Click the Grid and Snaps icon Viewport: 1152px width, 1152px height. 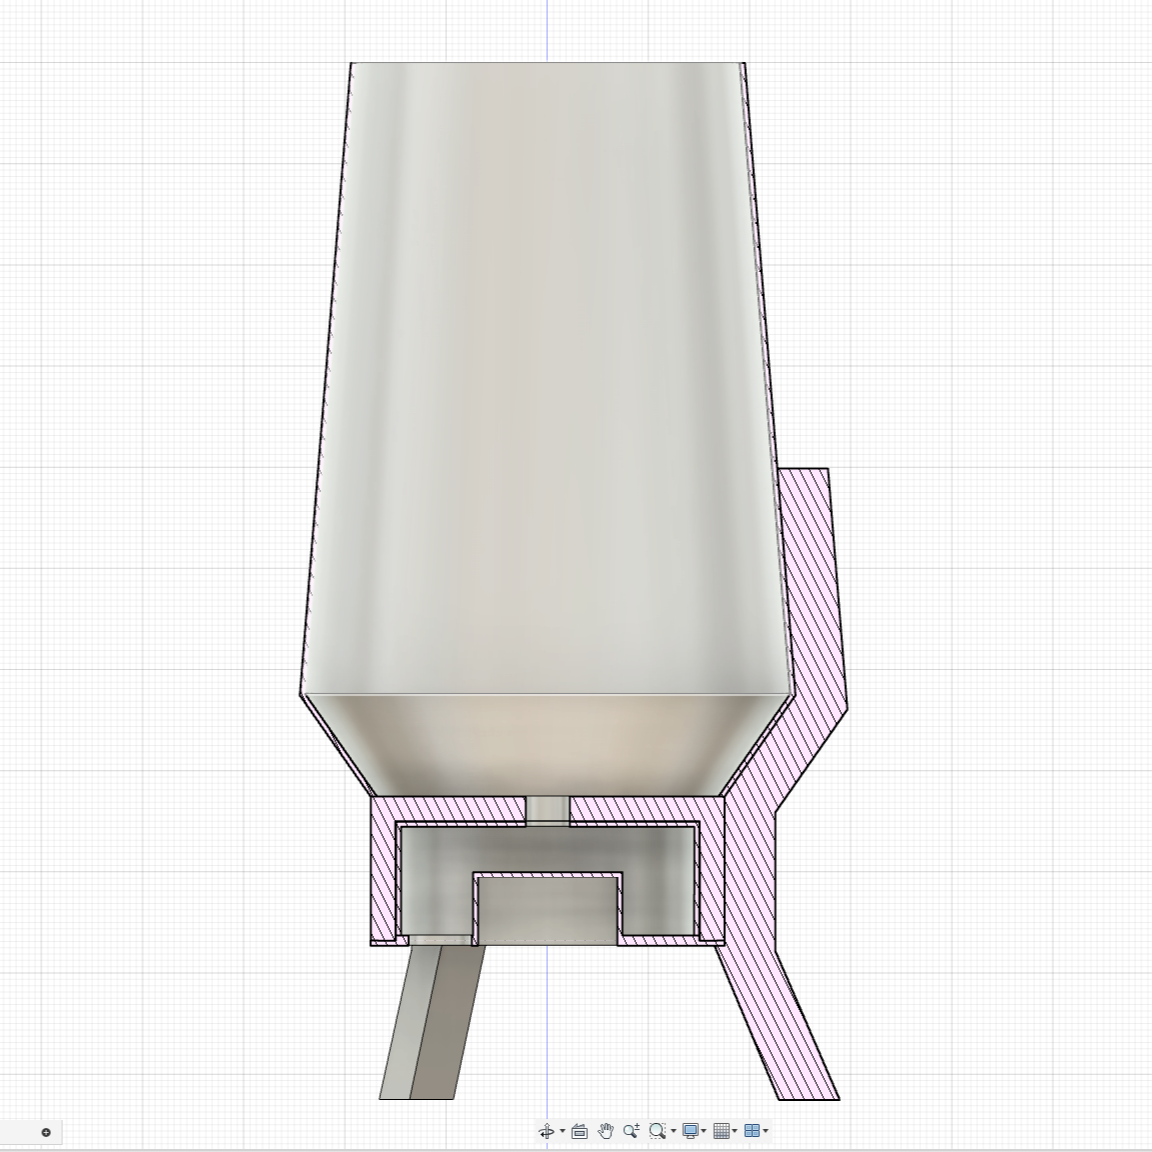(721, 1131)
